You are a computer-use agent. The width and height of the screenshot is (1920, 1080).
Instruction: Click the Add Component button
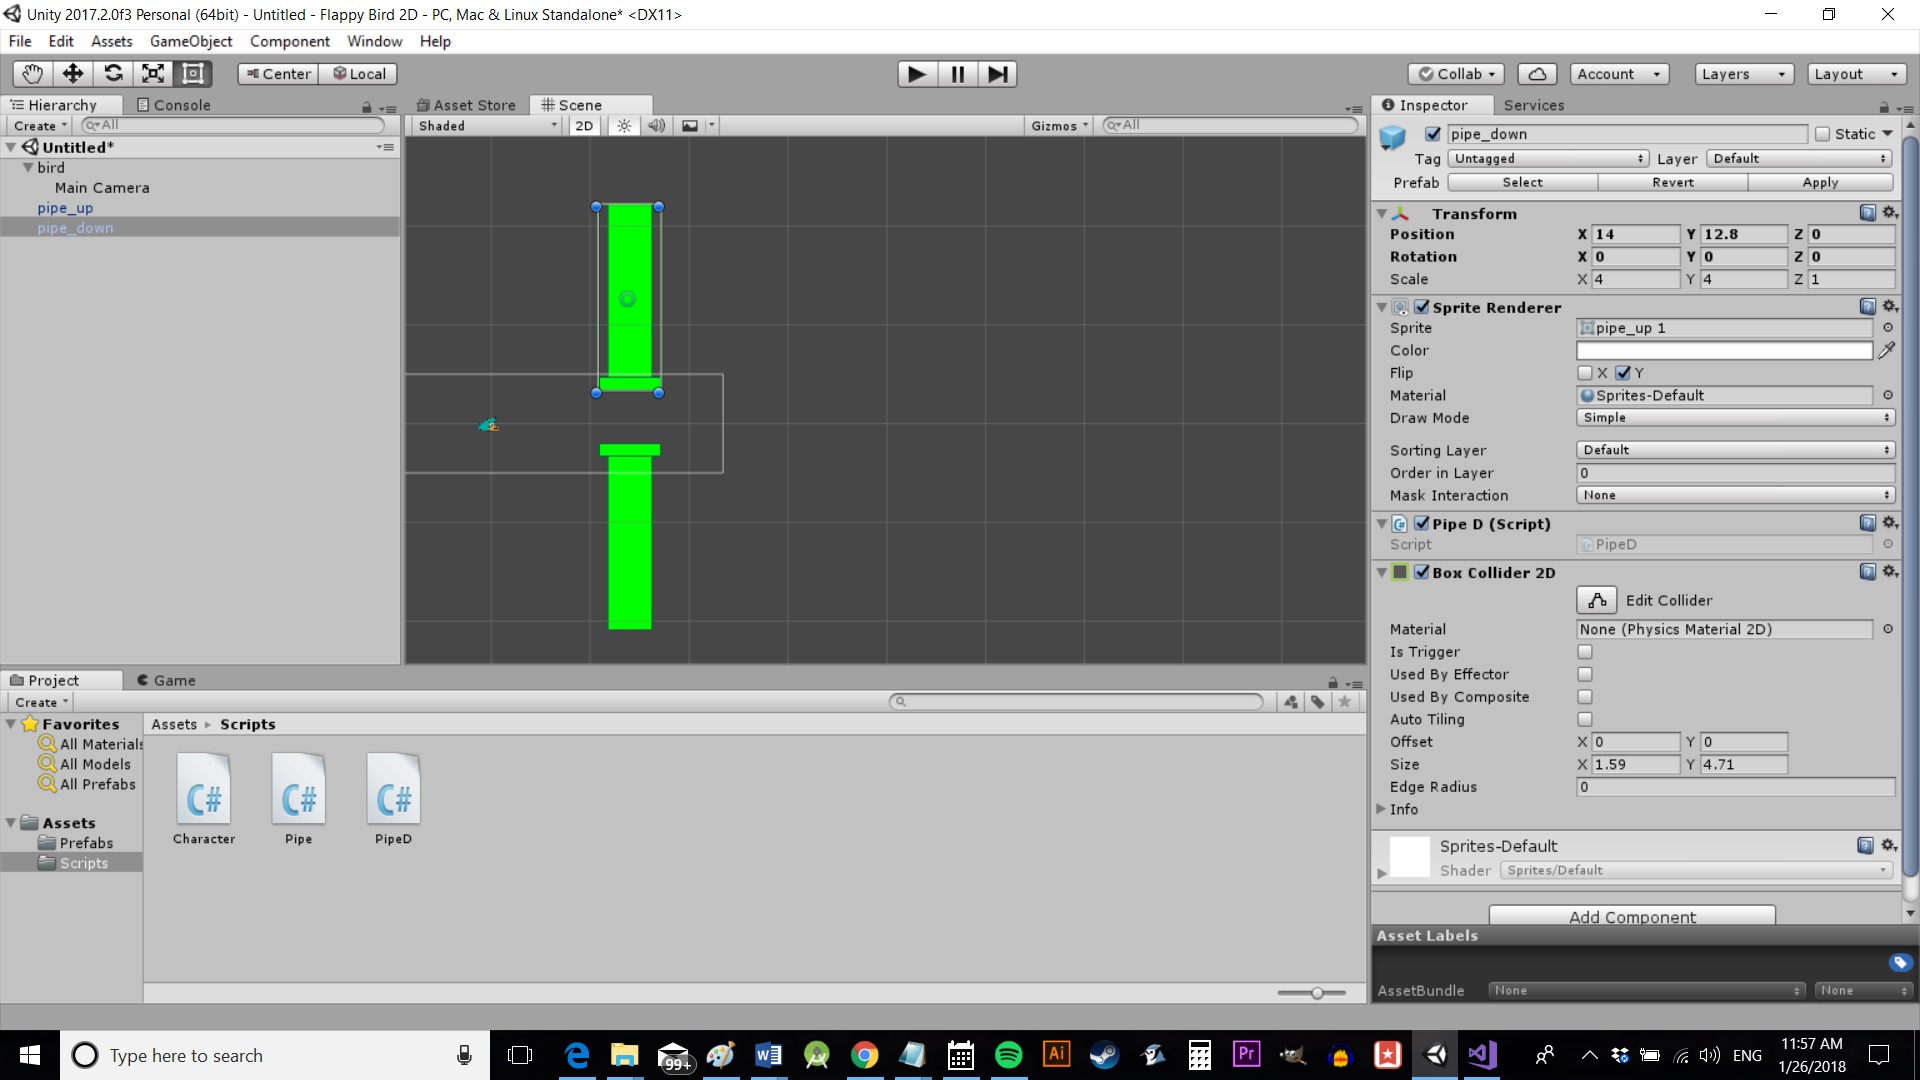click(x=1632, y=916)
